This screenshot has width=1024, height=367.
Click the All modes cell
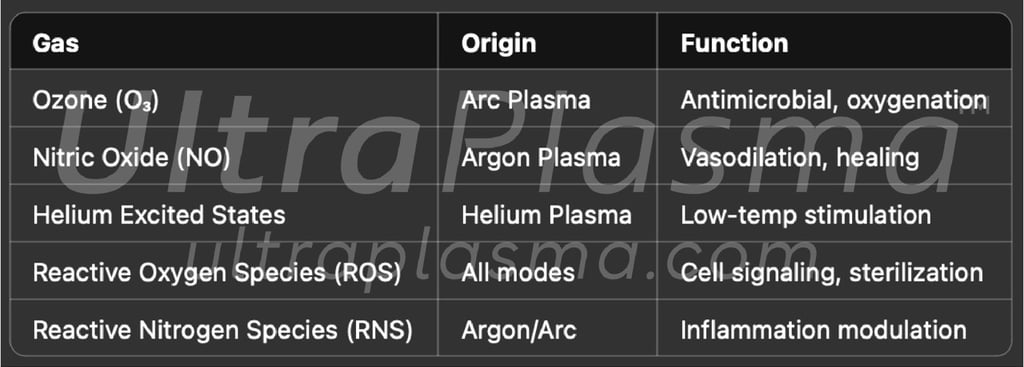pos(547,270)
